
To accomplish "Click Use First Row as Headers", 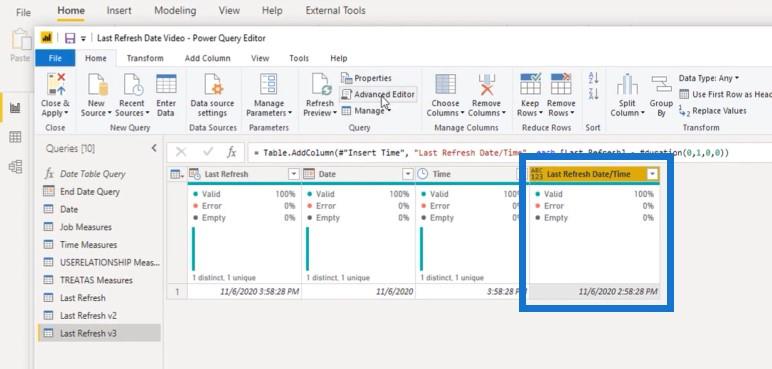I will coord(725,94).
